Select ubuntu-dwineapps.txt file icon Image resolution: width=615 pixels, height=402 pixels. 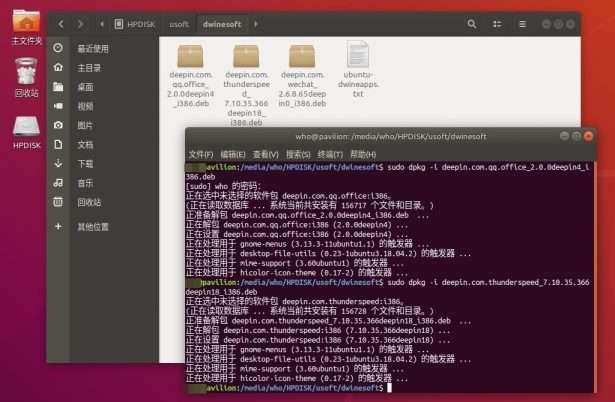click(358, 54)
